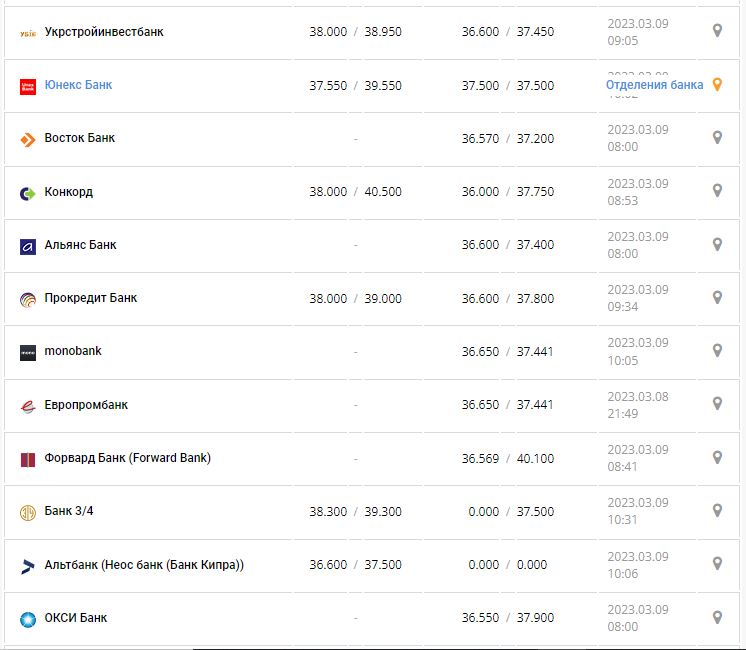Open the location pin for Восток Банк
The width and height of the screenshot is (746, 650).
[x=717, y=137]
